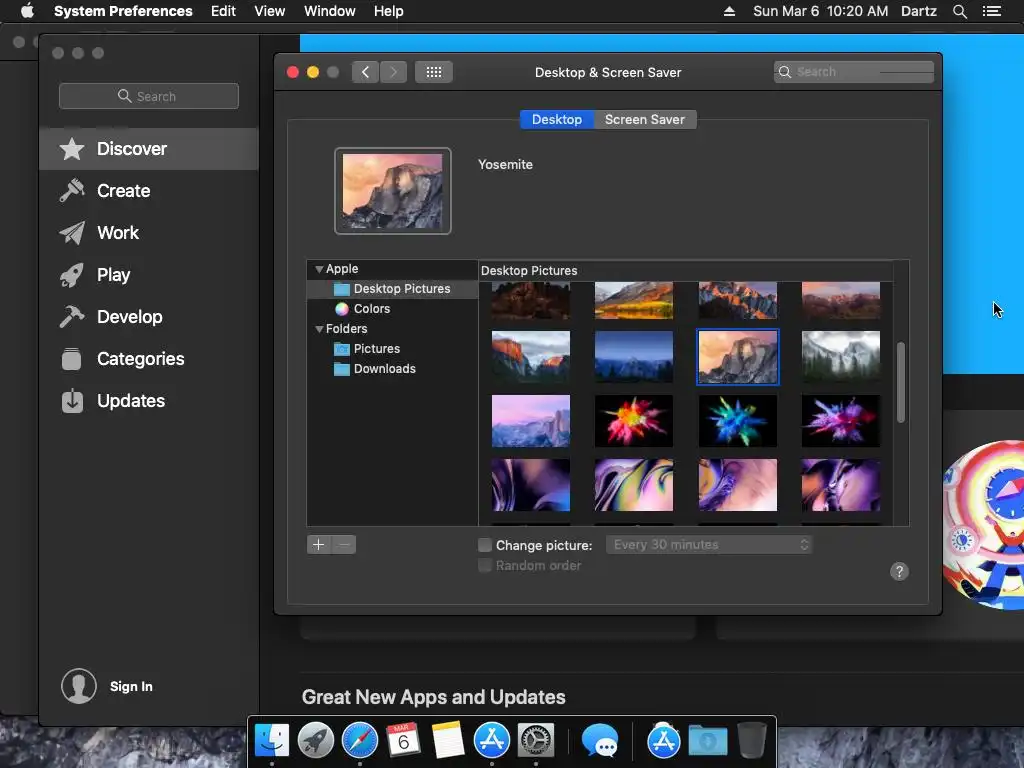The height and width of the screenshot is (768, 1024).
Task: Open the System Preferences menu
Action: click(x=123, y=11)
